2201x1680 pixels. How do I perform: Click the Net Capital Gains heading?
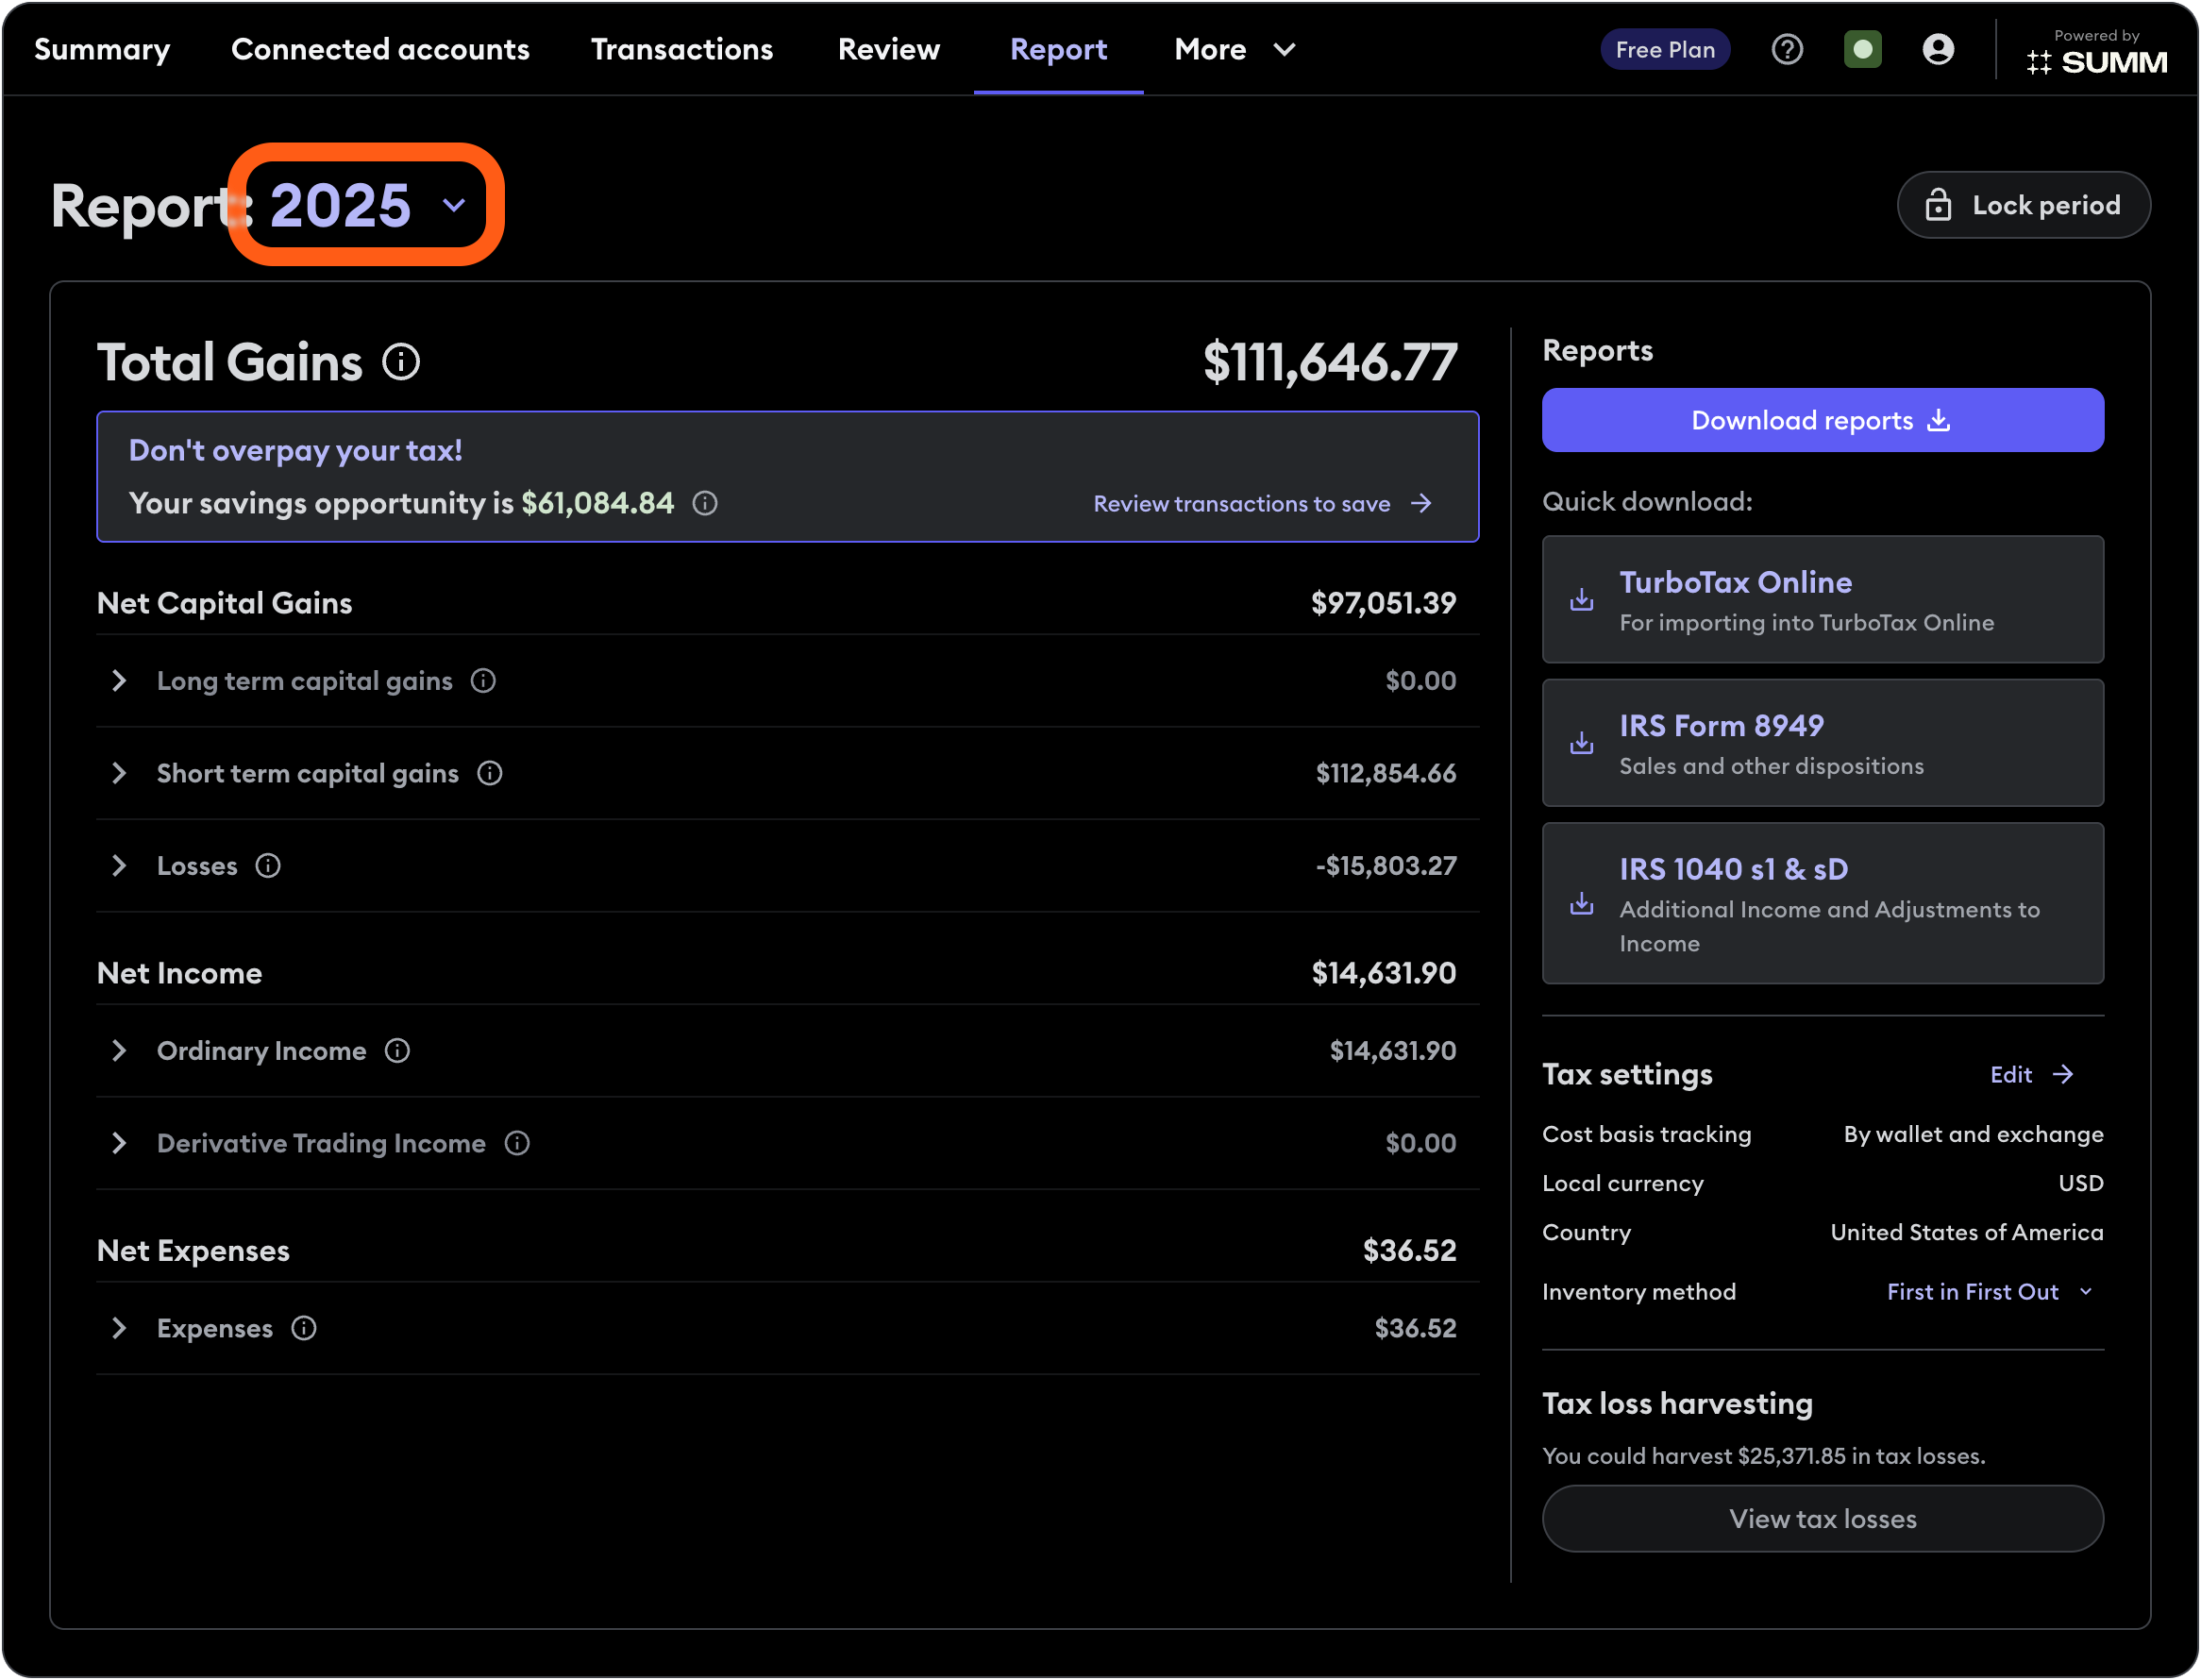point(224,603)
